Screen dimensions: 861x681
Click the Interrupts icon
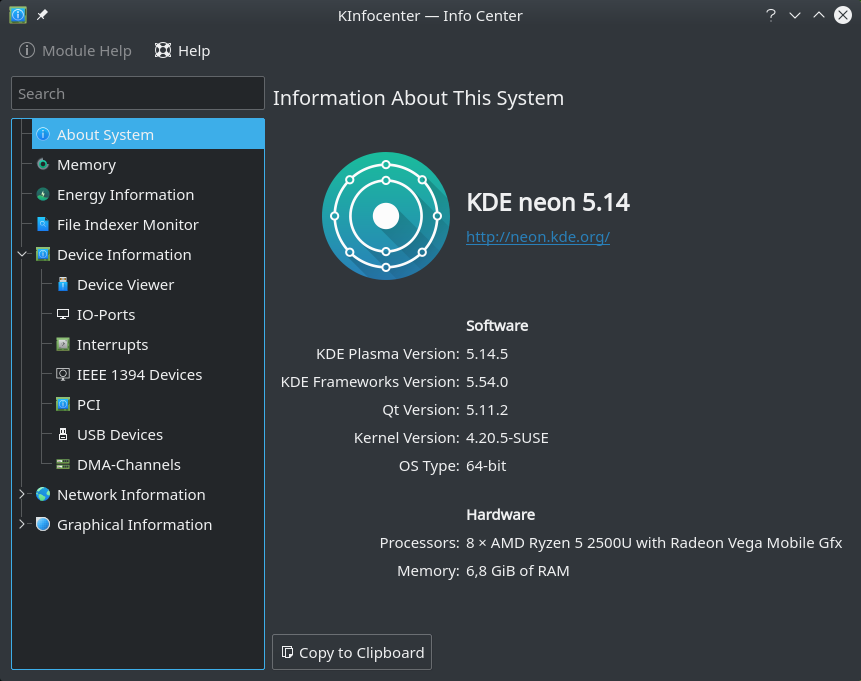[x=63, y=344]
